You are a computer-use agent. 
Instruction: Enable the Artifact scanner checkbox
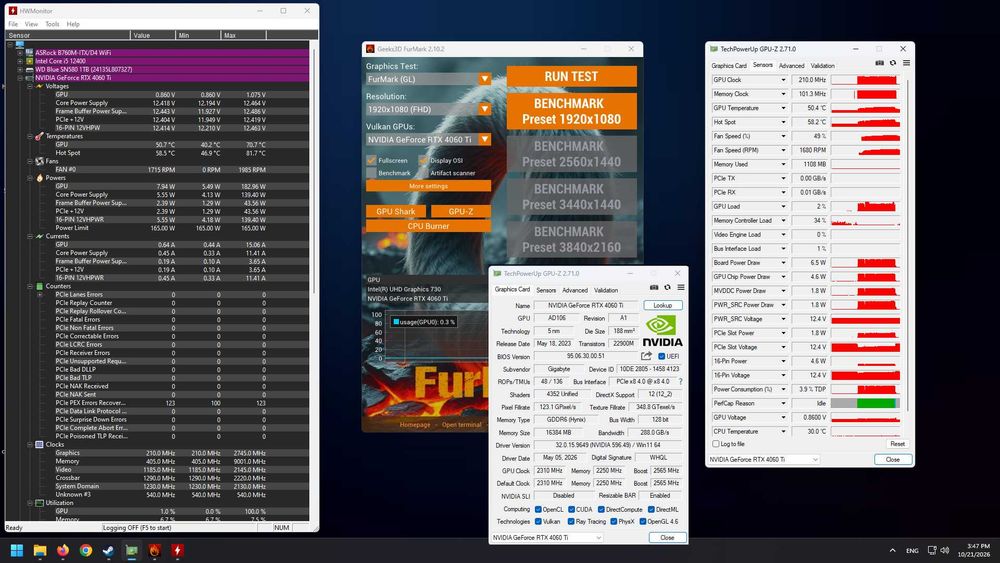pos(423,172)
